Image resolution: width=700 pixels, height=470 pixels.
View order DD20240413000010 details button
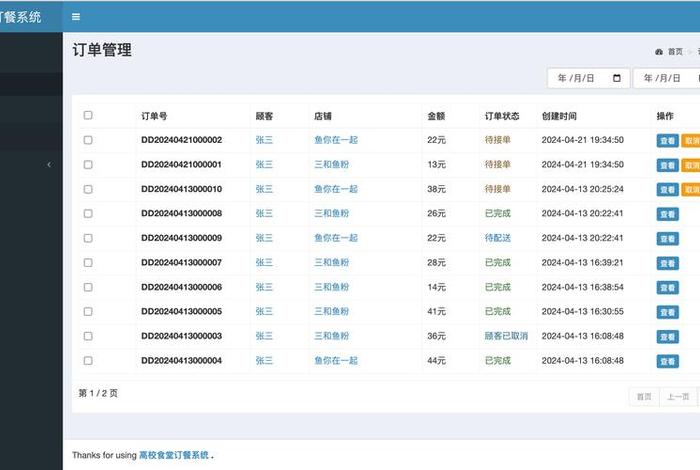(667, 190)
